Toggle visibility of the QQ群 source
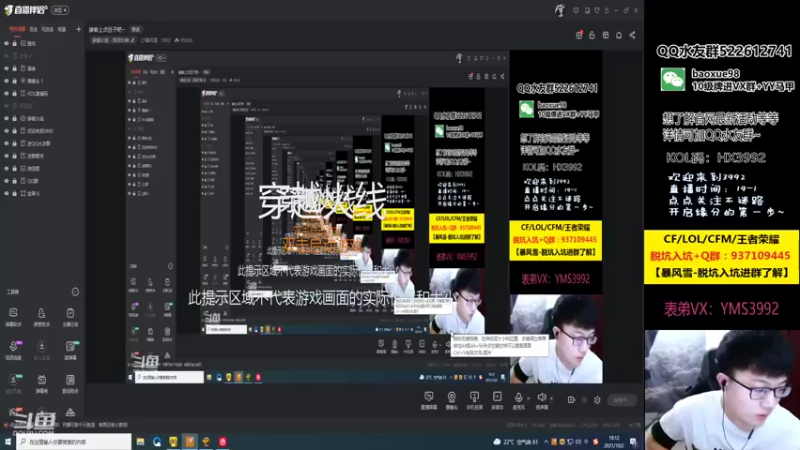The image size is (800, 450). 7,181
